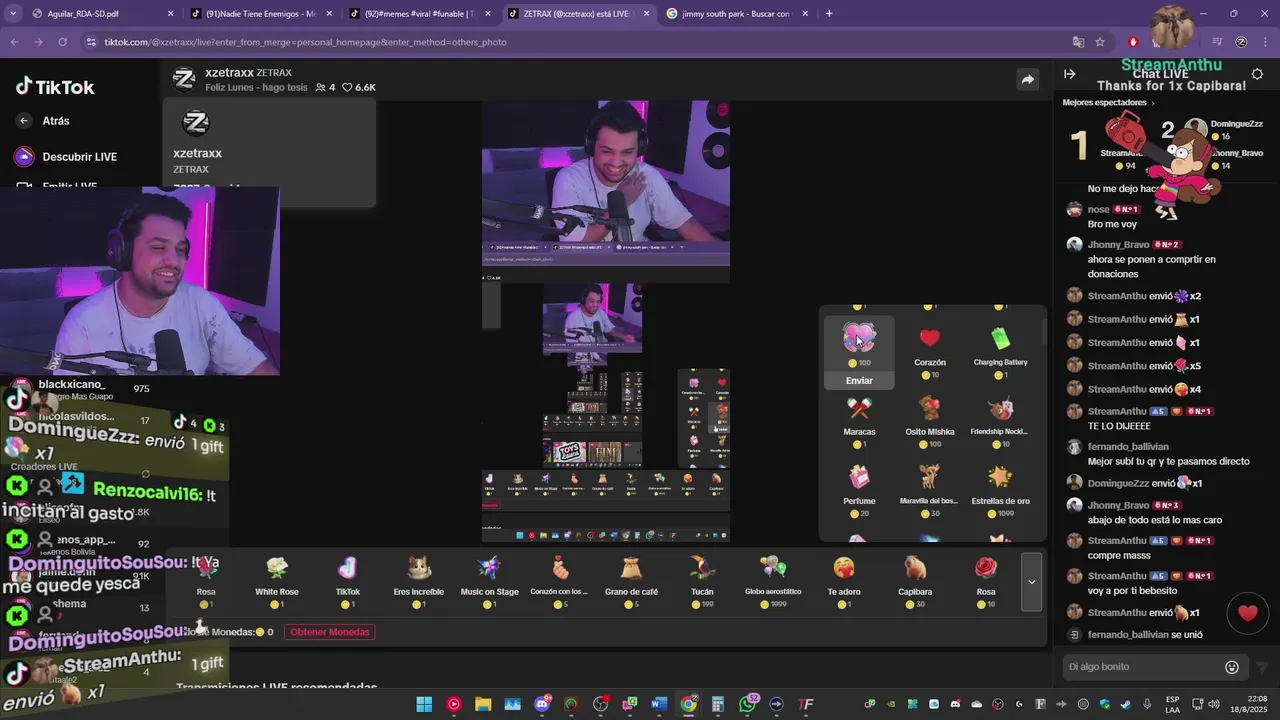This screenshot has height=720, width=1280.
Task: Open Descubrir LIVE in sidebar
Action: [66, 157]
